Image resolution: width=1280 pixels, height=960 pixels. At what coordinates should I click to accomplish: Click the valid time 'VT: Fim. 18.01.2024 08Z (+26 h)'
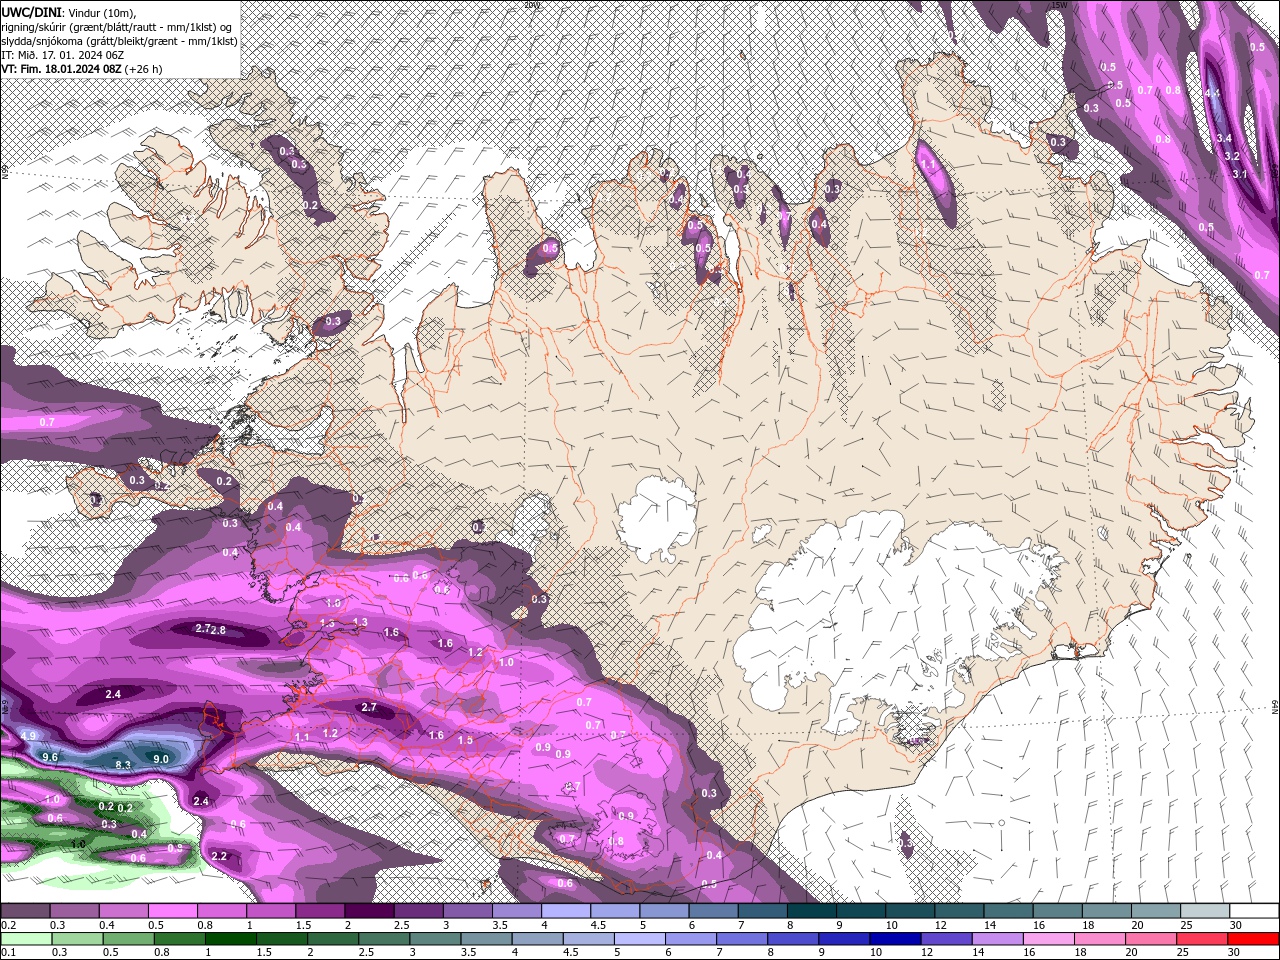pyautogui.click(x=82, y=69)
